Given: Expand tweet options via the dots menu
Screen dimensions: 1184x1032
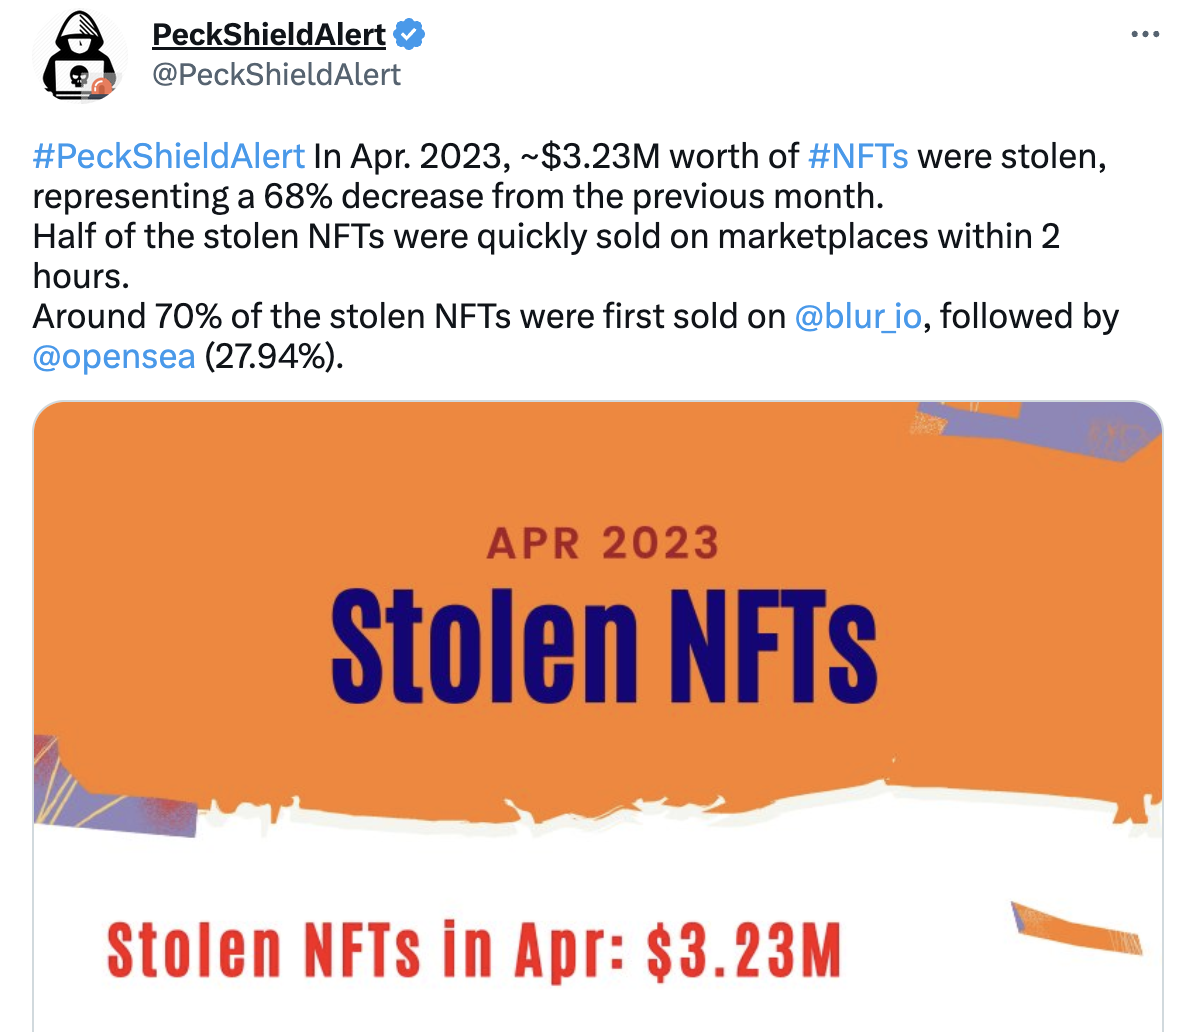Looking at the screenshot, I should tap(1146, 33).
